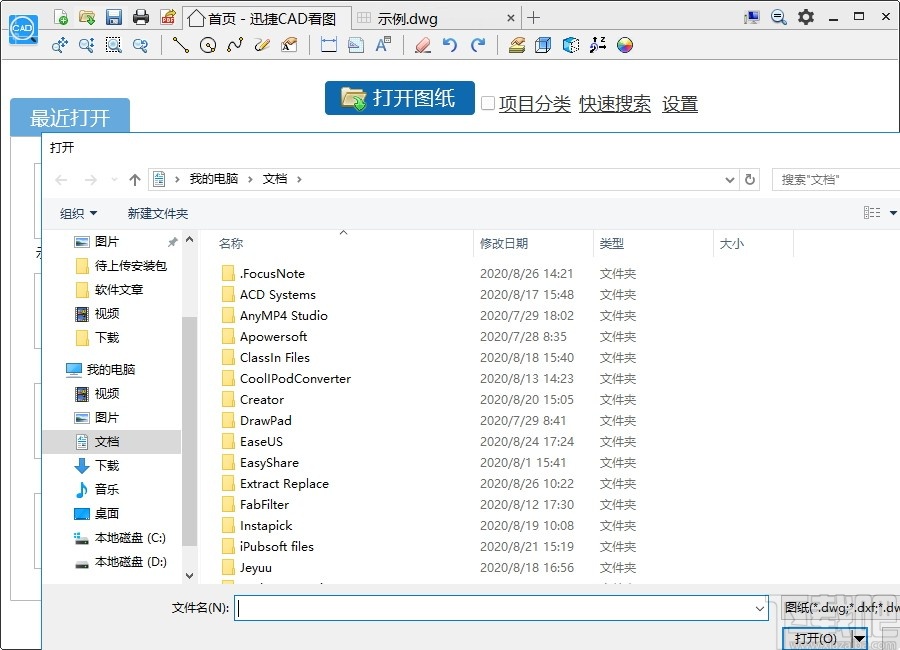Click the 打开图纸 button
Viewport: 900px width, 650px height.
pos(399,98)
